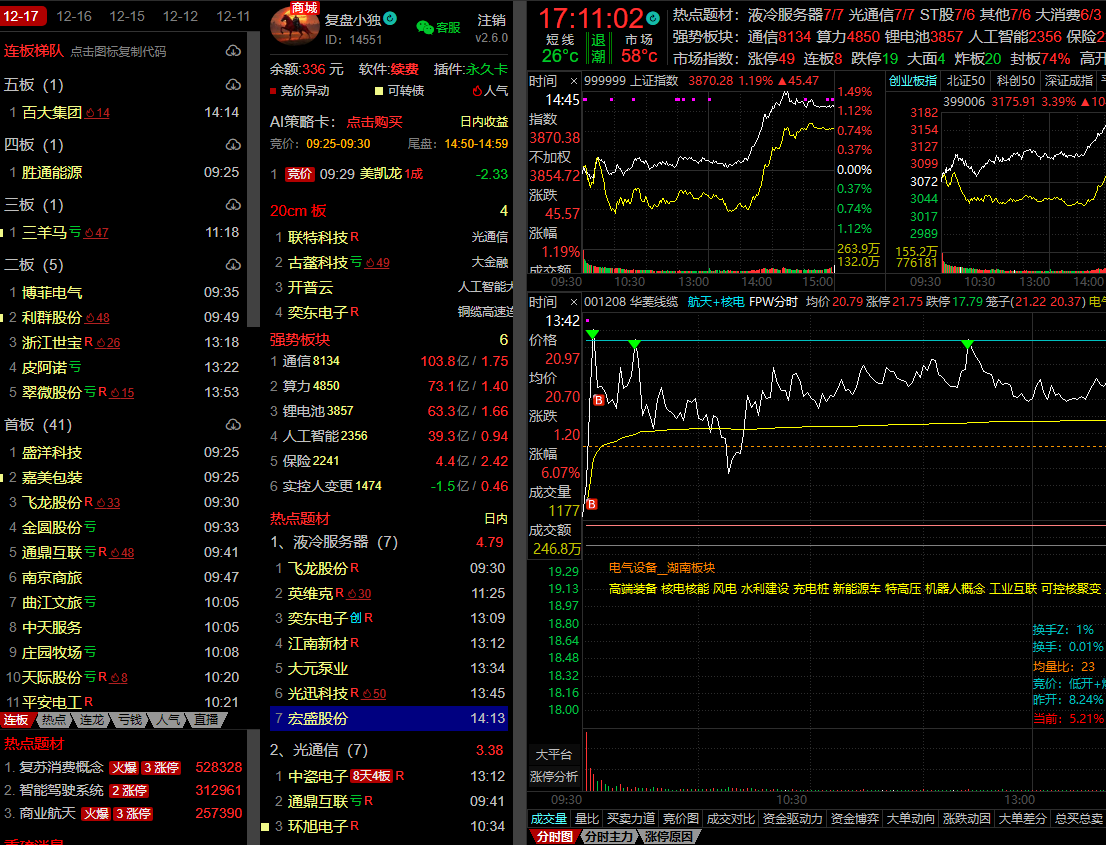Switch to the 创业板指 index tab
1106x845 pixels.
click(x=913, y=80)
